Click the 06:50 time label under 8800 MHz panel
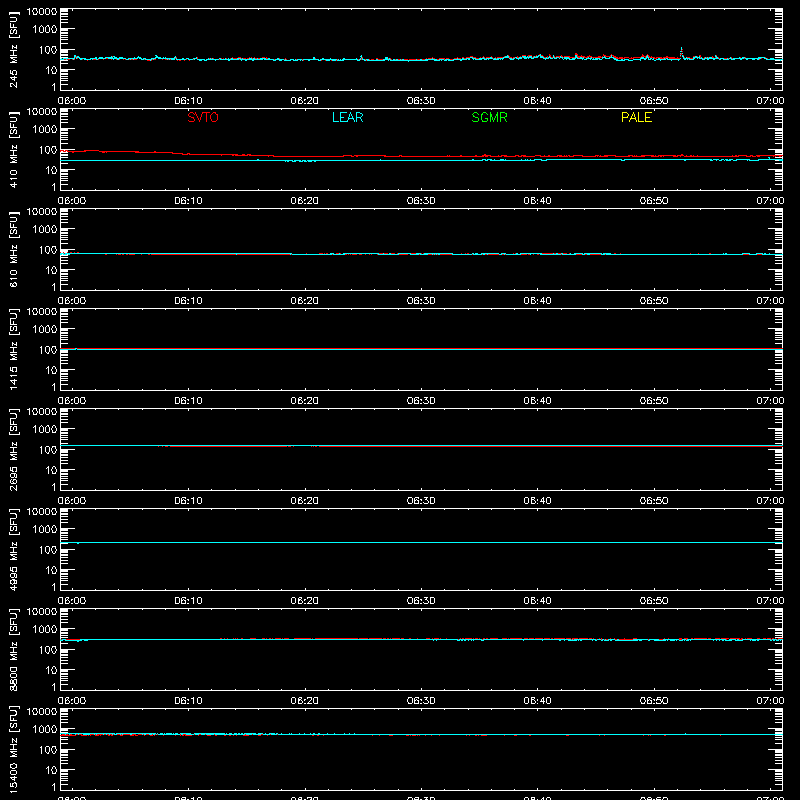 654,701
